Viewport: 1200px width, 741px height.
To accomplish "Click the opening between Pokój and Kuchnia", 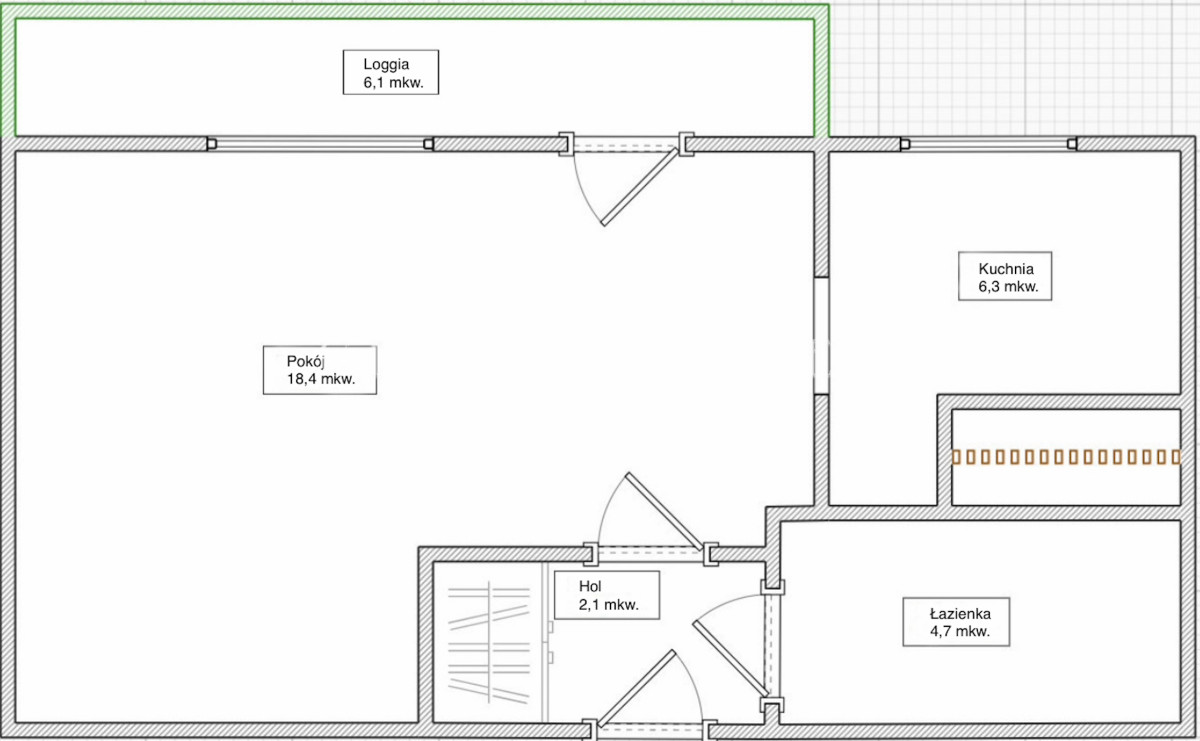I will [x=821, y=335].
